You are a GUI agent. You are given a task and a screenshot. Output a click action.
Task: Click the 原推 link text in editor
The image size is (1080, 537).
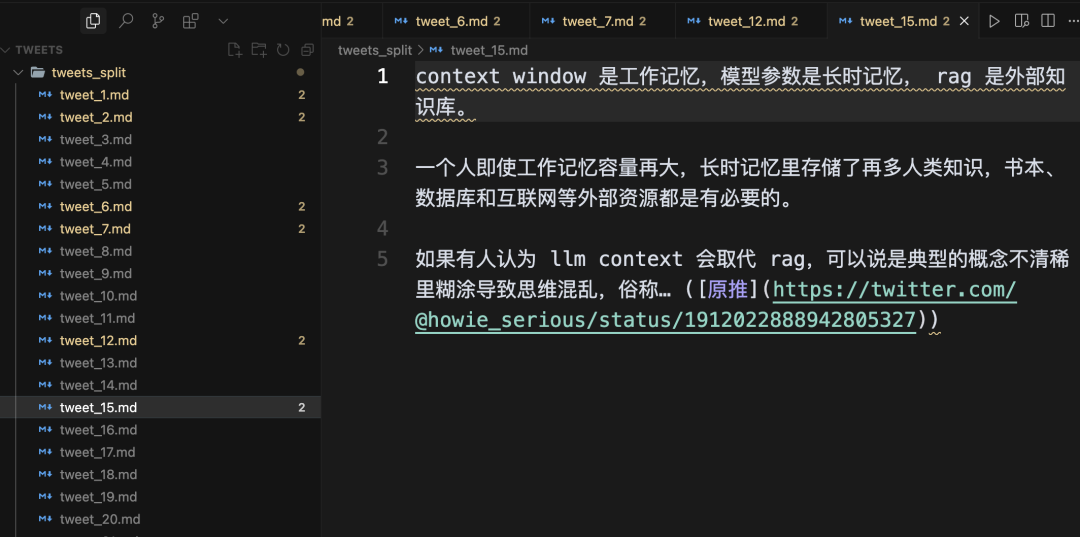727,290
